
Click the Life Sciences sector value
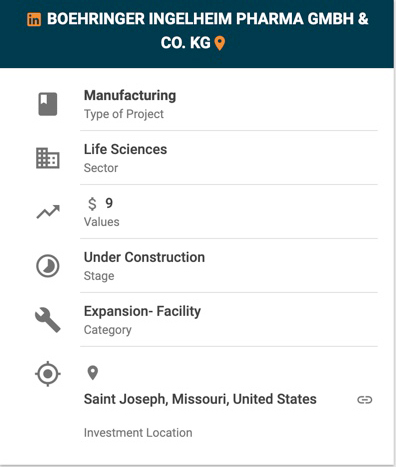[x=125, y=149]
